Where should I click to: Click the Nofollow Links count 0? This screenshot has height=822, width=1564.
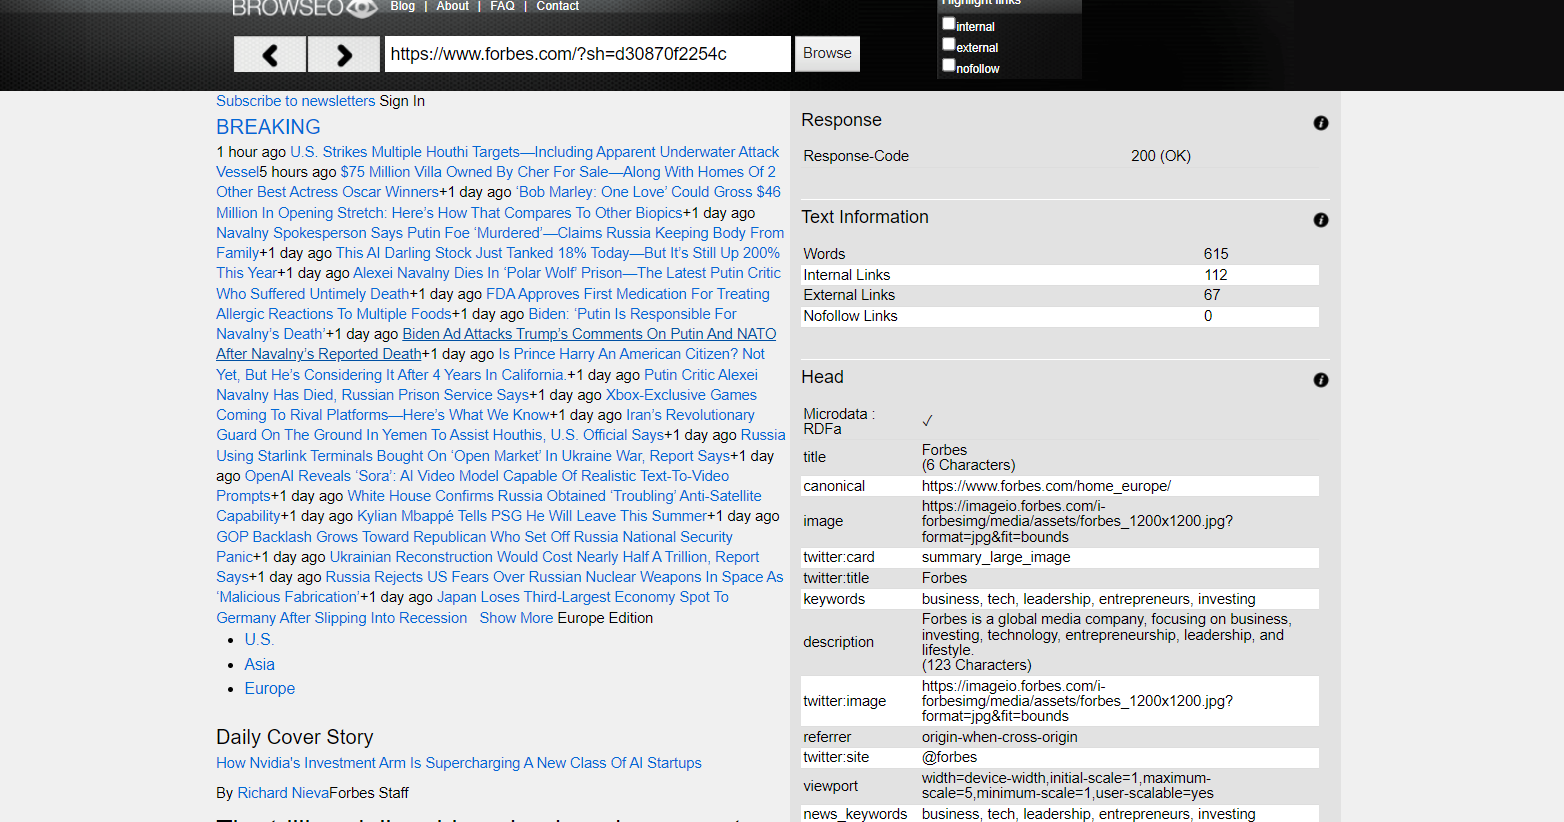[x=1208, y=316]
